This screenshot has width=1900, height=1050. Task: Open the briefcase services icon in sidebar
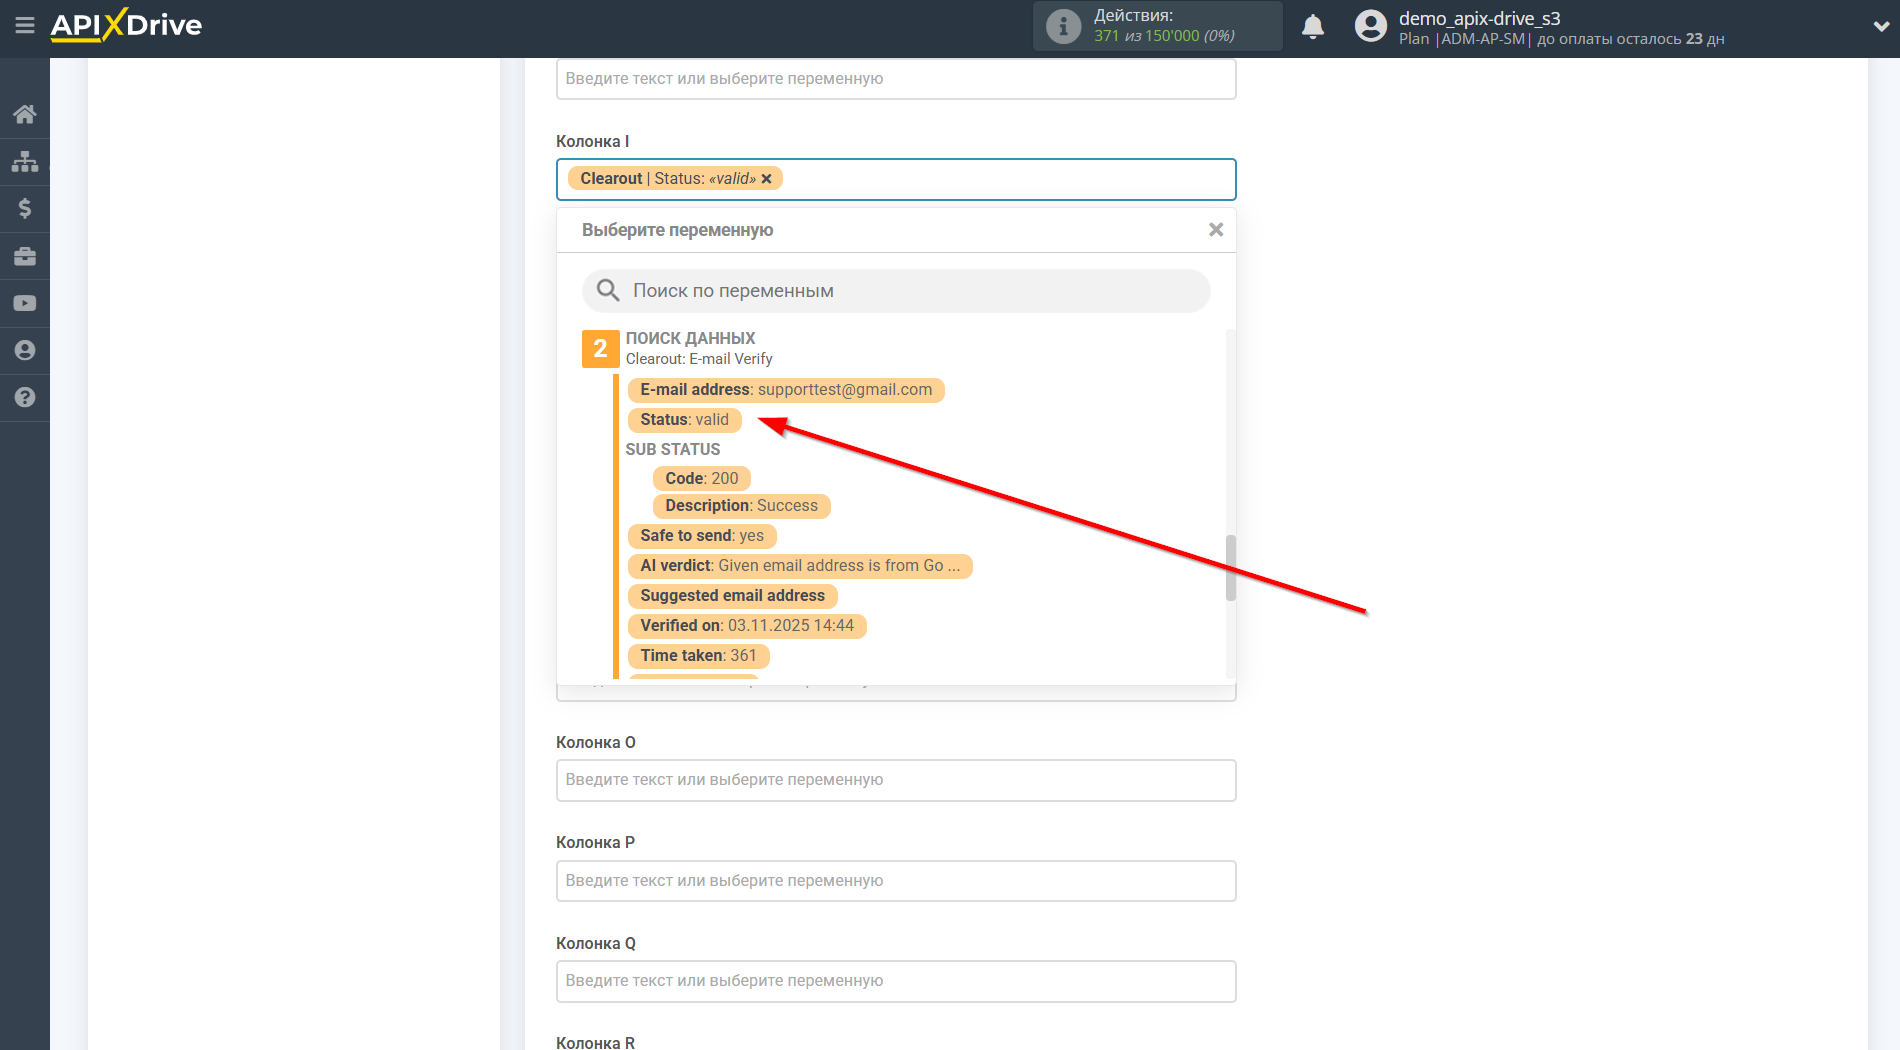(25, 256)
